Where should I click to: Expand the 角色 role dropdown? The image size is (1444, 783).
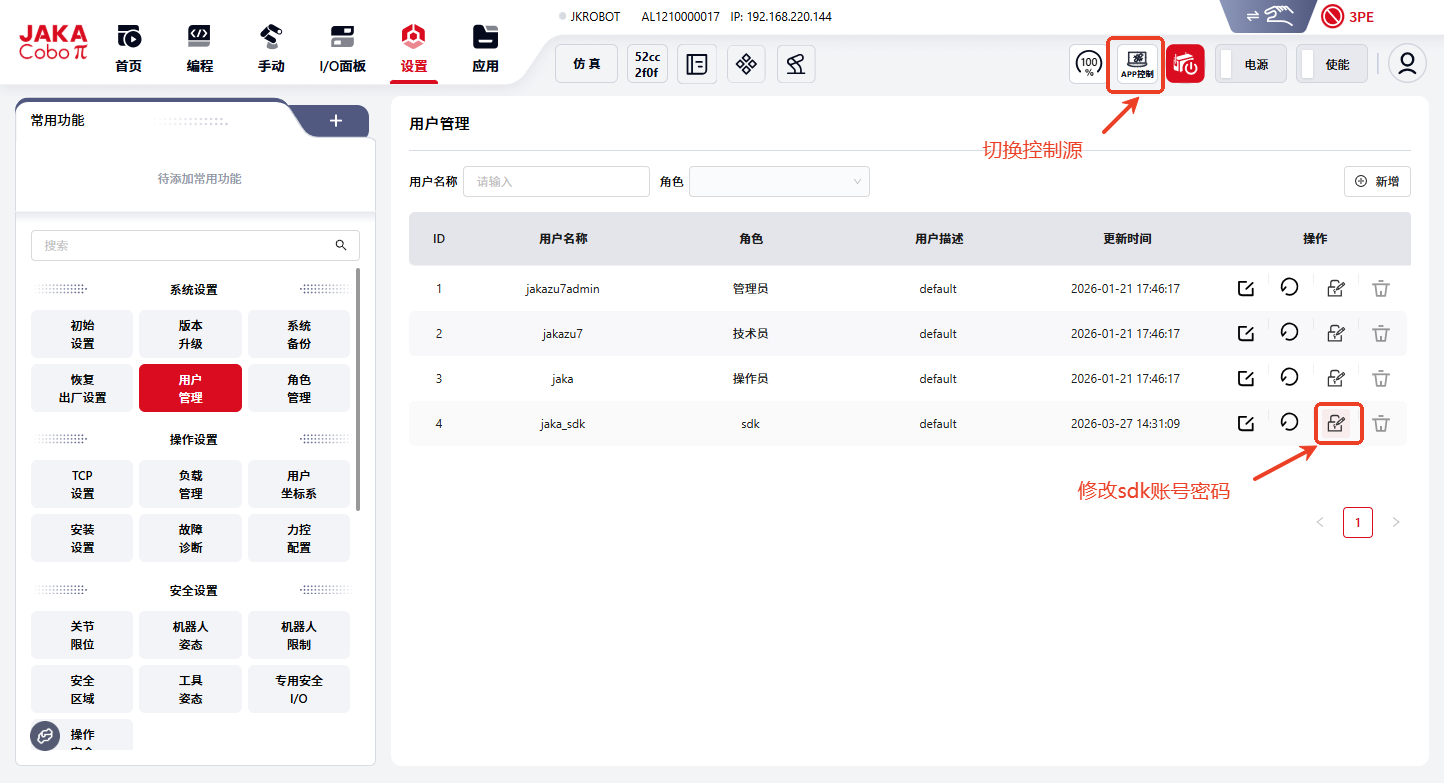779,182
